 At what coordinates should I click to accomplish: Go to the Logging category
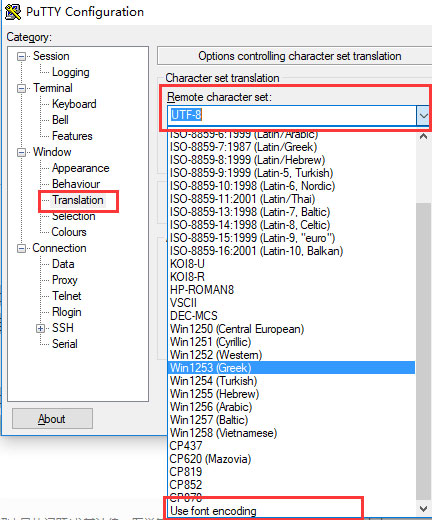coord(71,72)
